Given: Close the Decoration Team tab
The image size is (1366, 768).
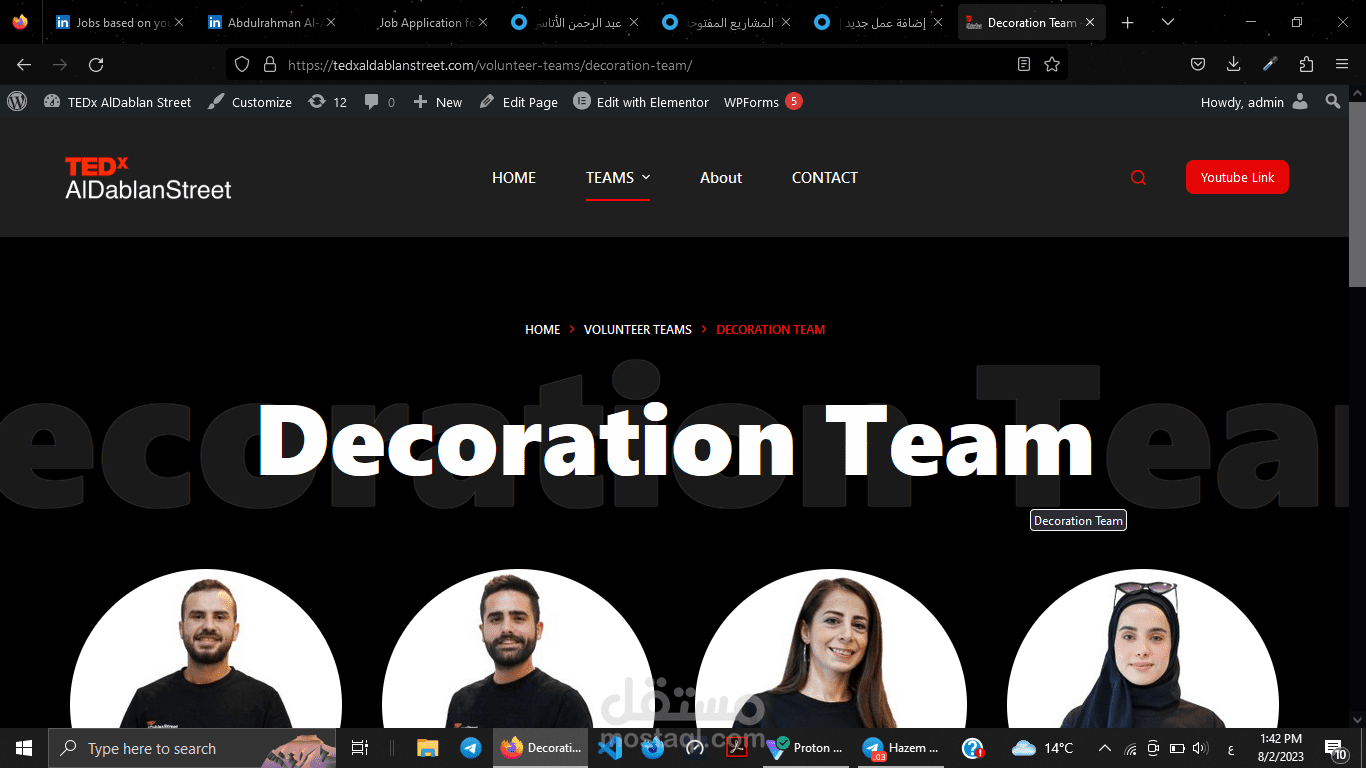Looking at the screenshot, I should [1090, 22].
